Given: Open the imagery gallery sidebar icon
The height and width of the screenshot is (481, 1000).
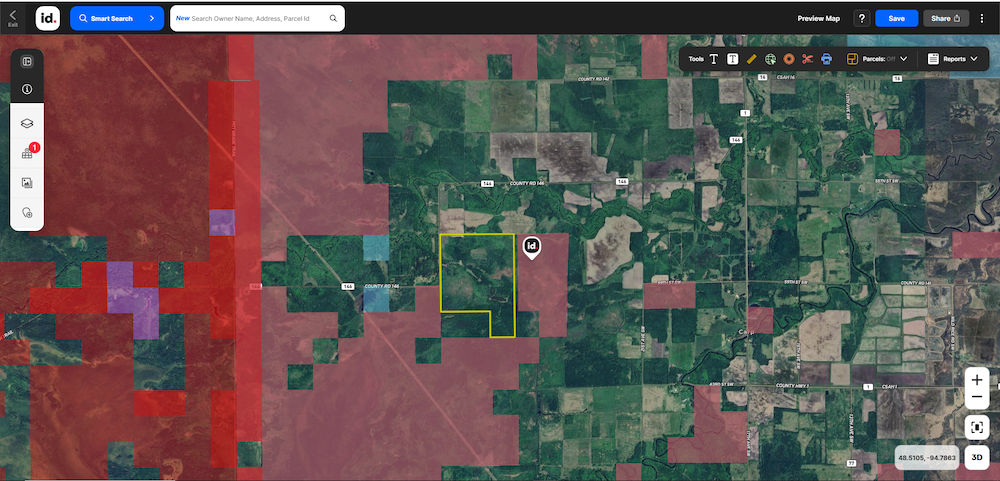Looking at the screenshot, I should pyautogui.click(x=27, y=183).
